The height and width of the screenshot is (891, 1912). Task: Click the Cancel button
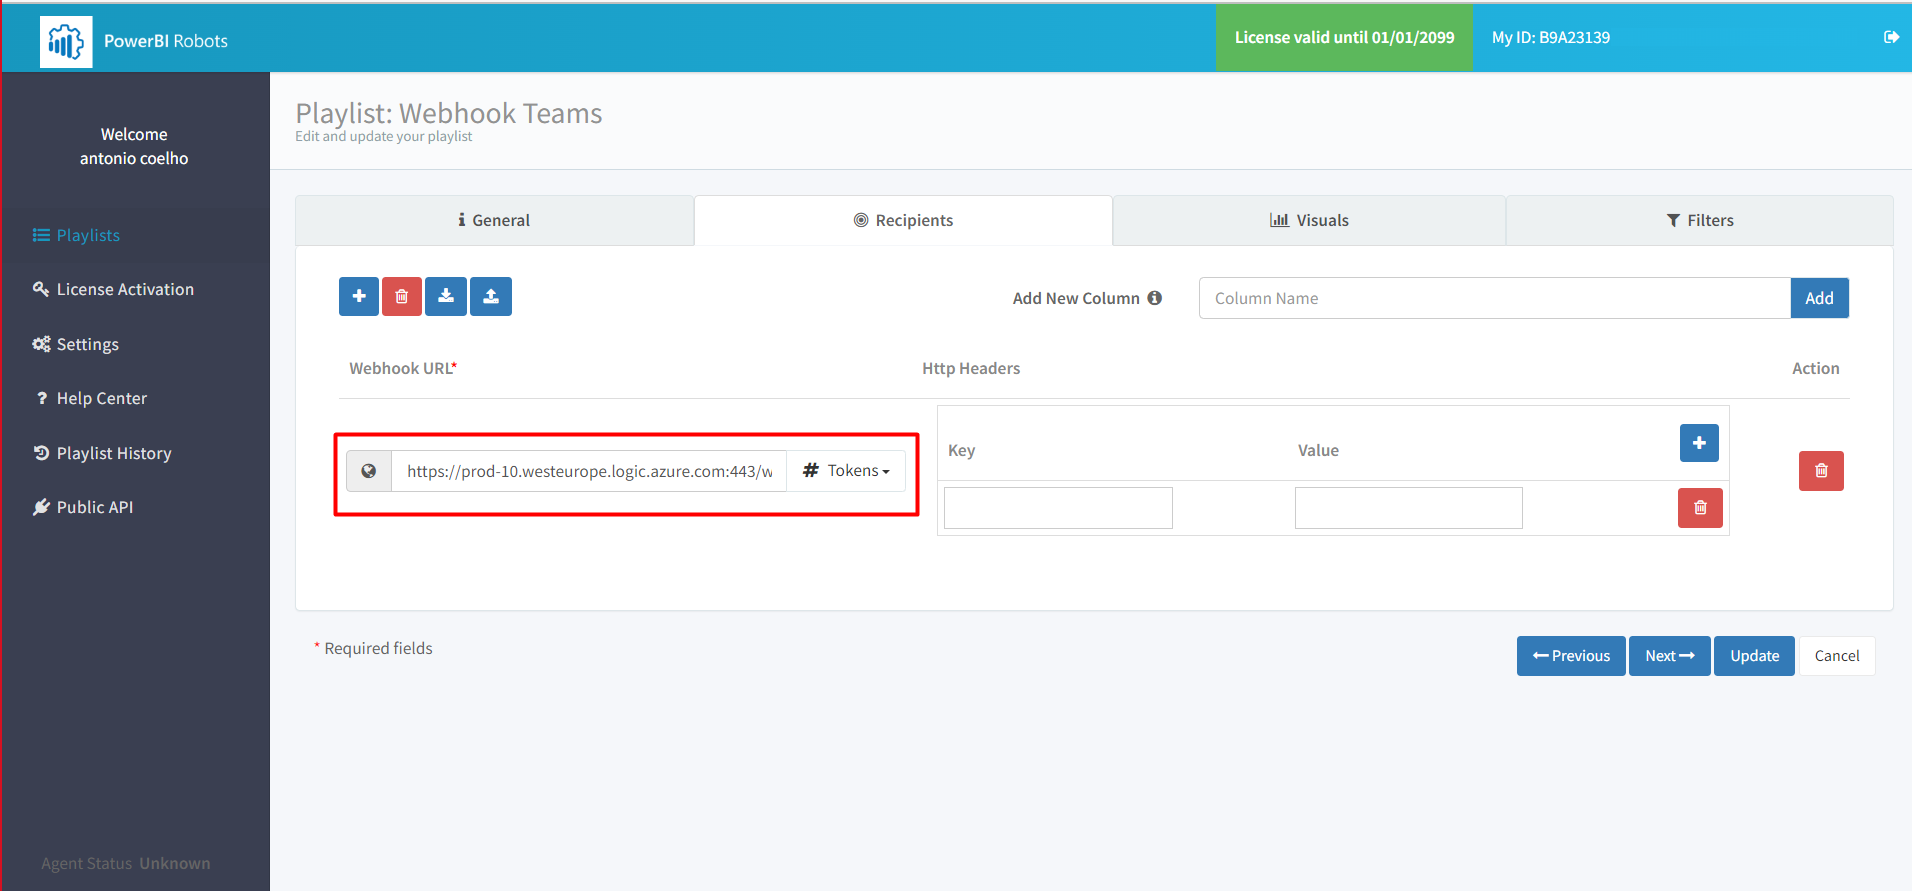[x=1837, y=656]
